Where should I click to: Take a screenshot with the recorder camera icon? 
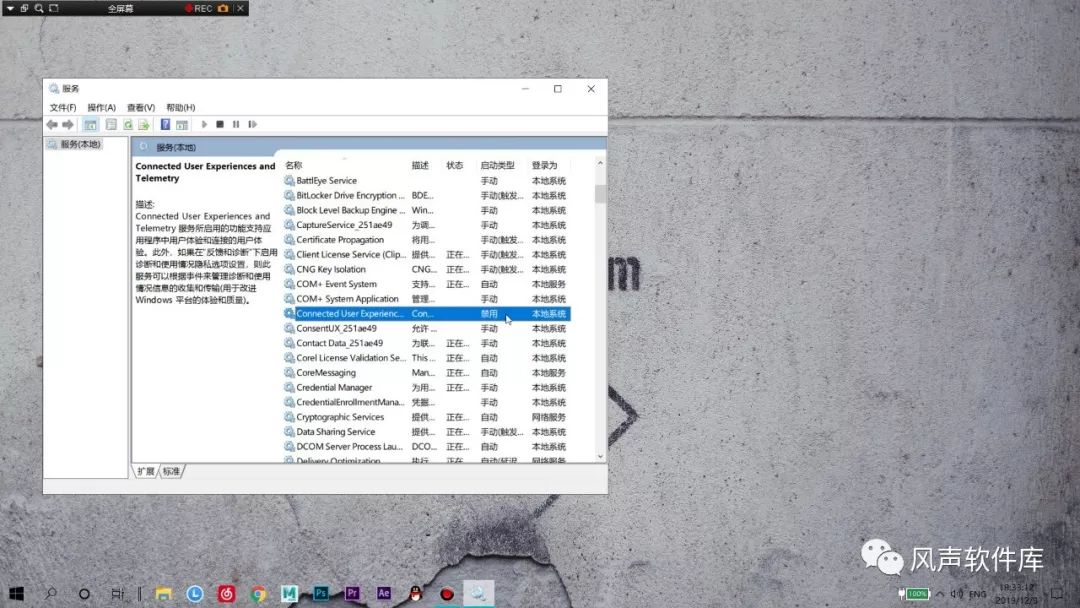pyautogui.click(x=222, y=9)
